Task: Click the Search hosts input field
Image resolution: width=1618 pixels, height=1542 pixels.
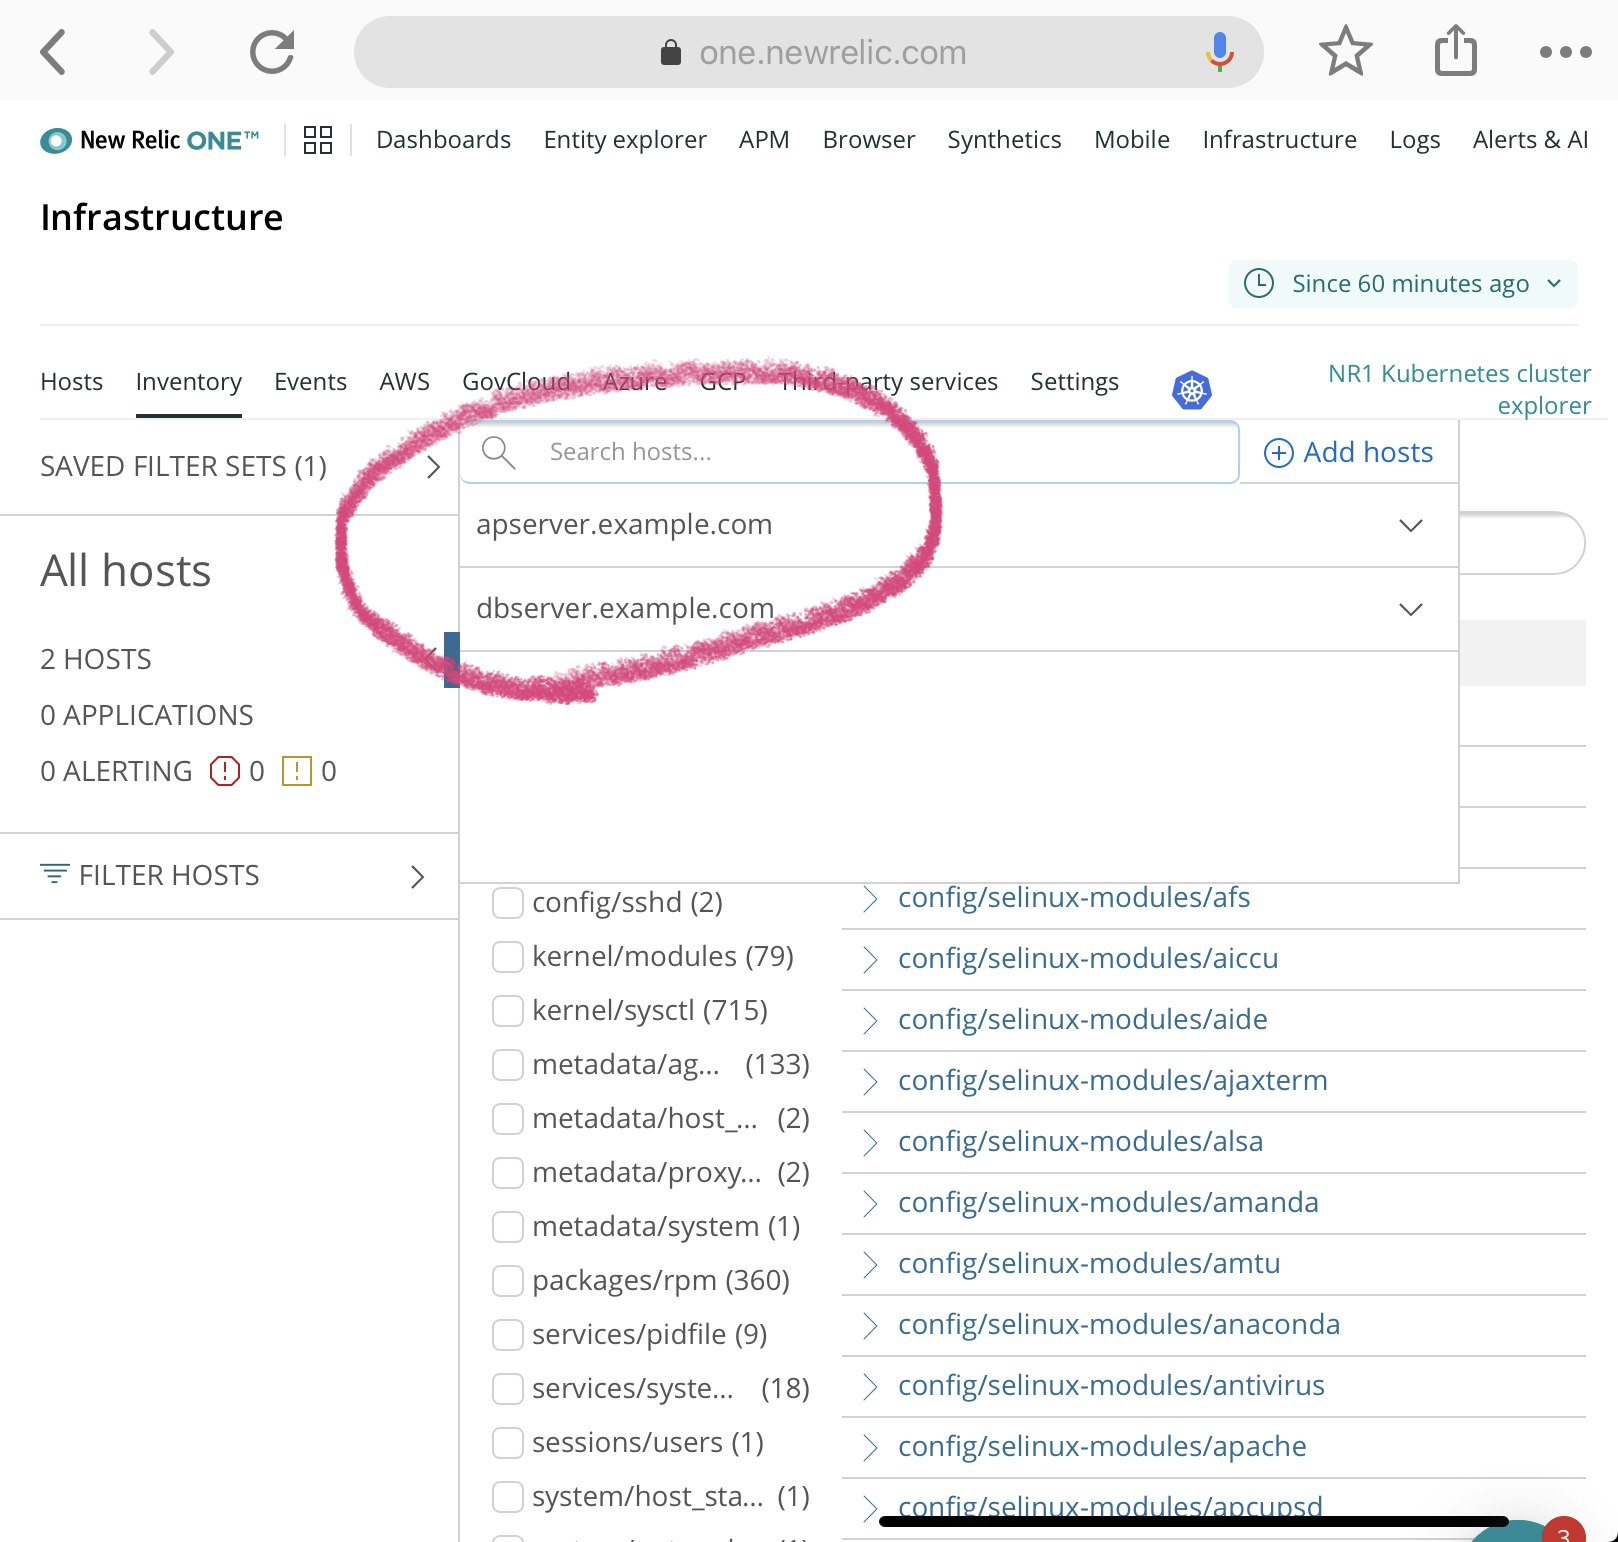Action: point(850,452)
